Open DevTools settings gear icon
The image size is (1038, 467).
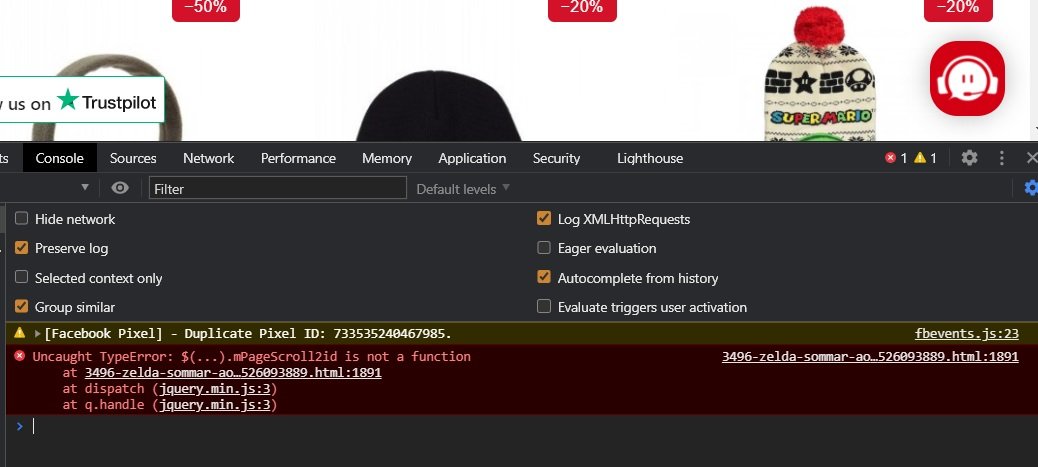[969, 158]
